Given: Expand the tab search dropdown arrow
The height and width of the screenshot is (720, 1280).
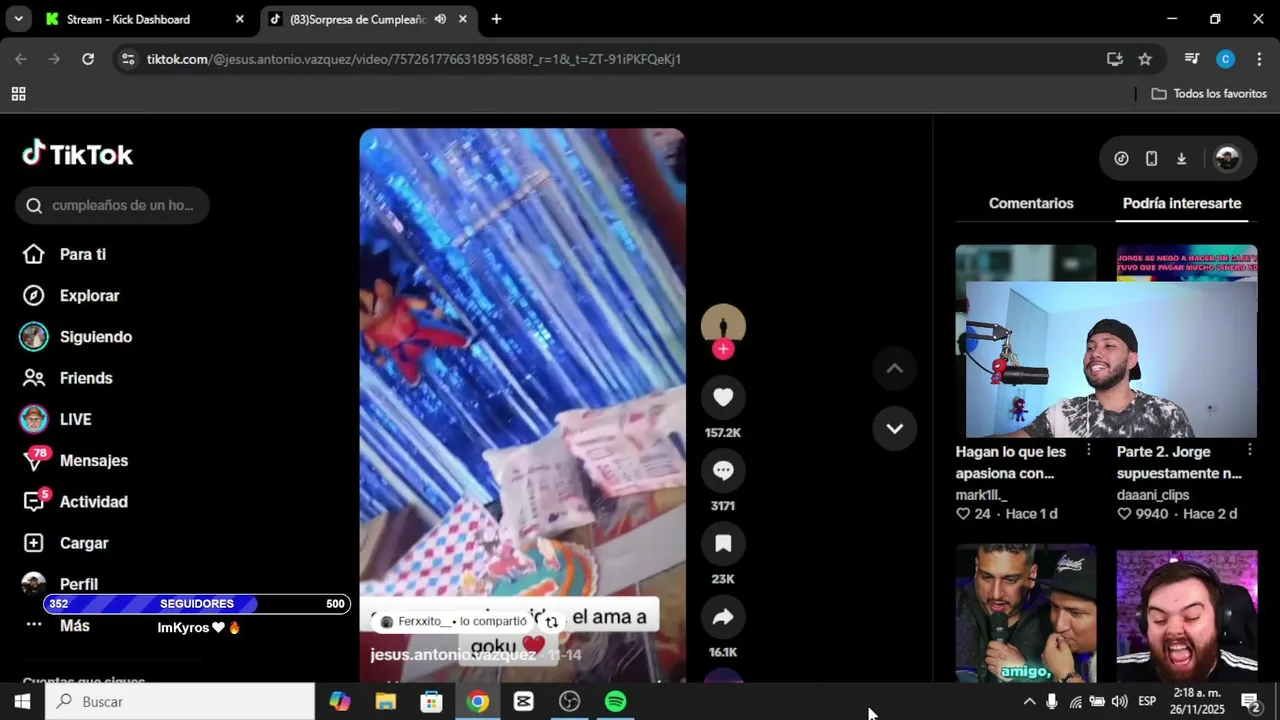Looking at the screenshot, I should pos(18,19).
